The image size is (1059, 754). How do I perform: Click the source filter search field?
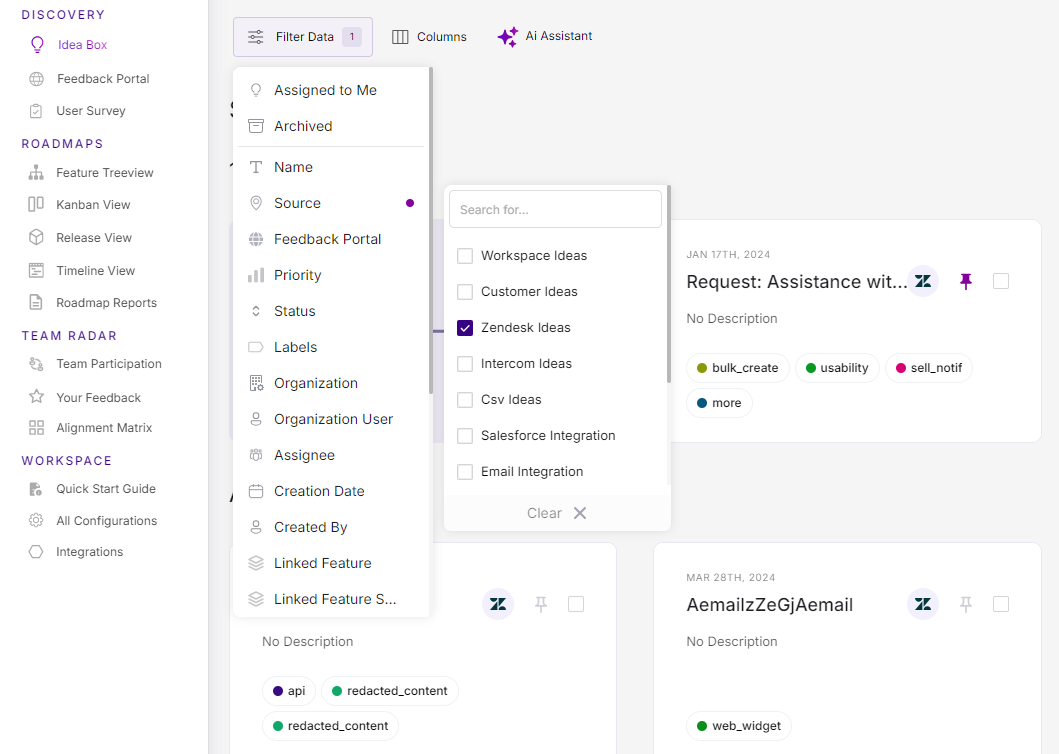555,208
